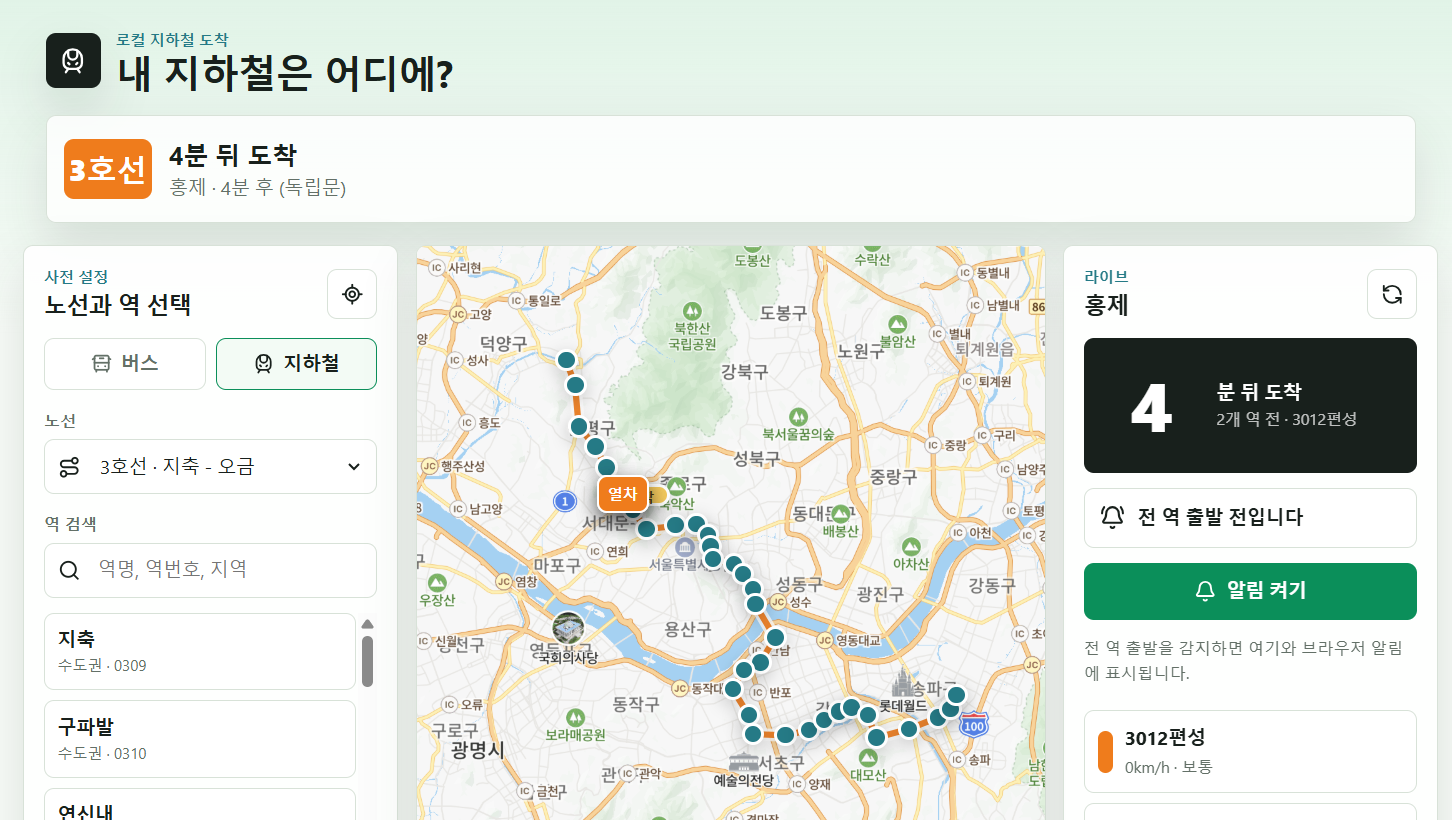Click the dark 4 분 뒤 도착 card
The width and height of the screenshot is (1452, 820).
point(1250,405)
